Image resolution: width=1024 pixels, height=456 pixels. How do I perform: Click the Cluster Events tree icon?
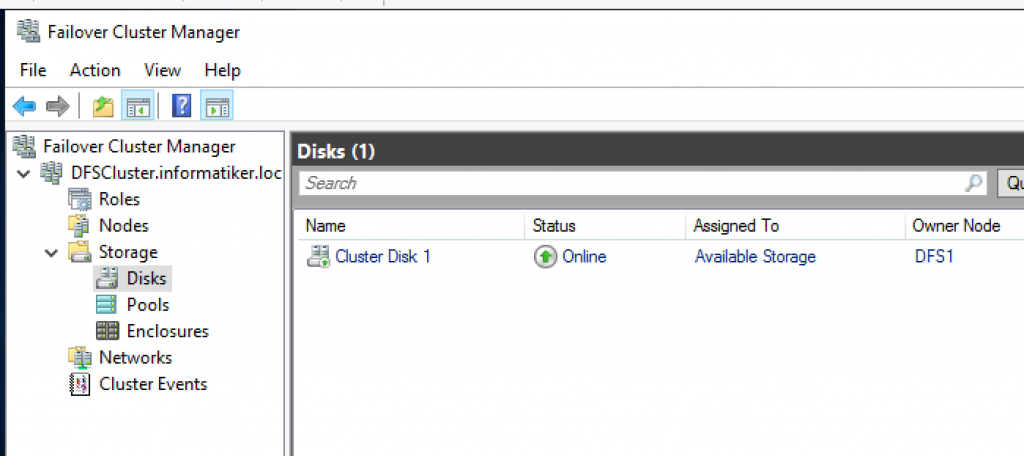(80, 384)
